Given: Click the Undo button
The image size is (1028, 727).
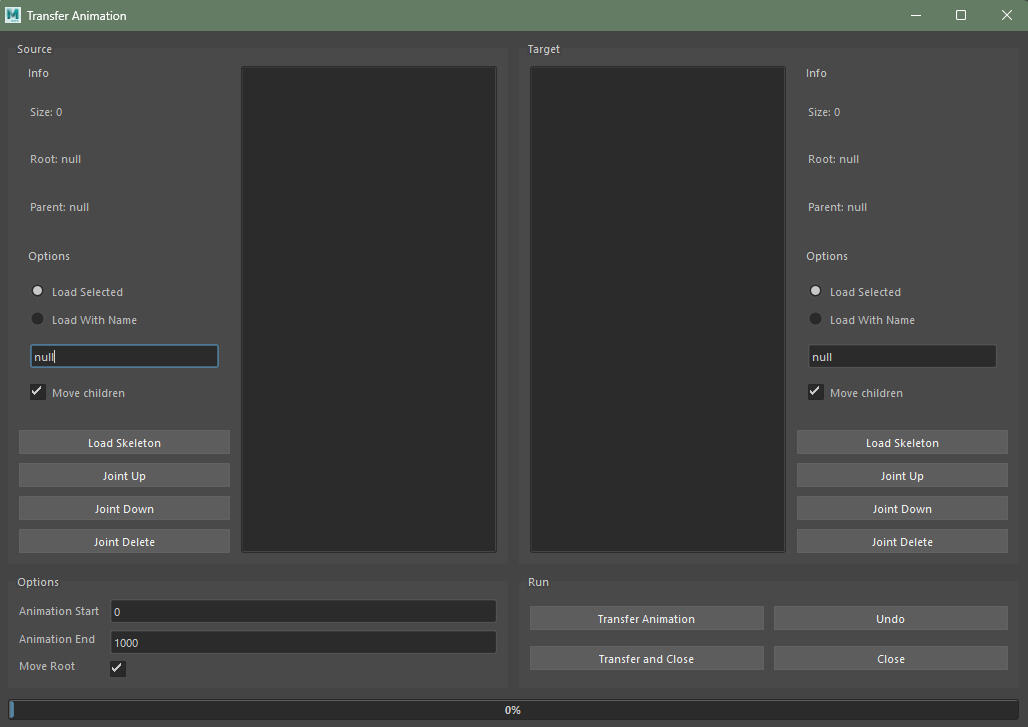Looking at the screenshot, I should 890,619.
